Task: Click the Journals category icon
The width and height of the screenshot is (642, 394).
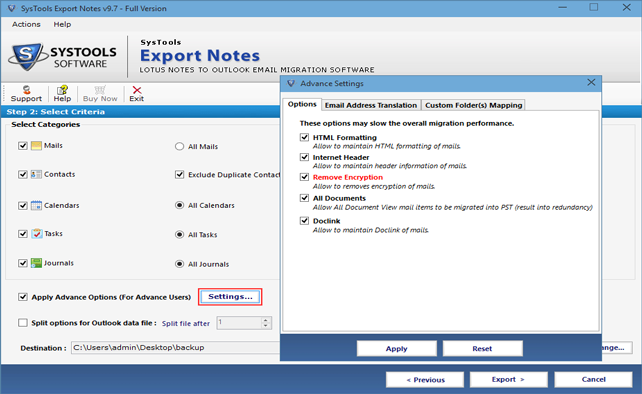Action: point(36,263)
